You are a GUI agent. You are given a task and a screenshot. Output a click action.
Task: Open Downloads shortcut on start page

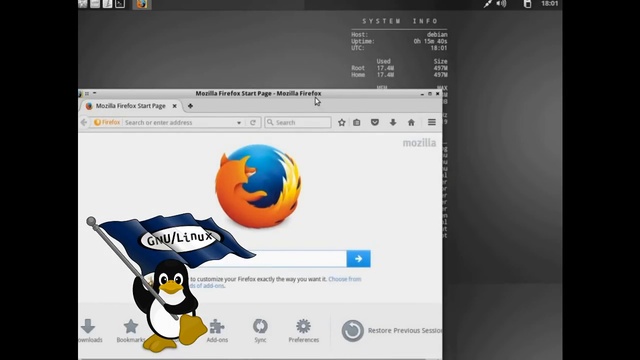89,331
